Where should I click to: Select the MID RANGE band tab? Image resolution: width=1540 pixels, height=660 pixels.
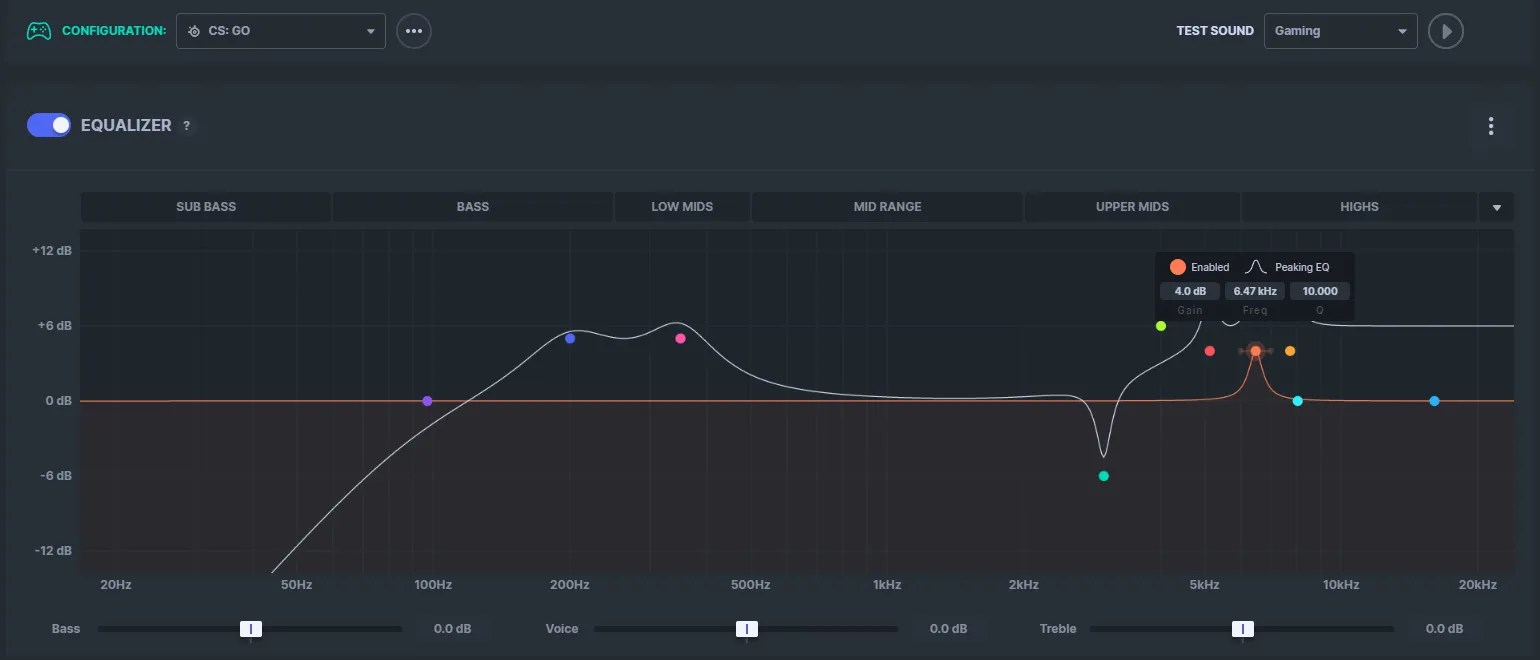click(x=886, y=207)
